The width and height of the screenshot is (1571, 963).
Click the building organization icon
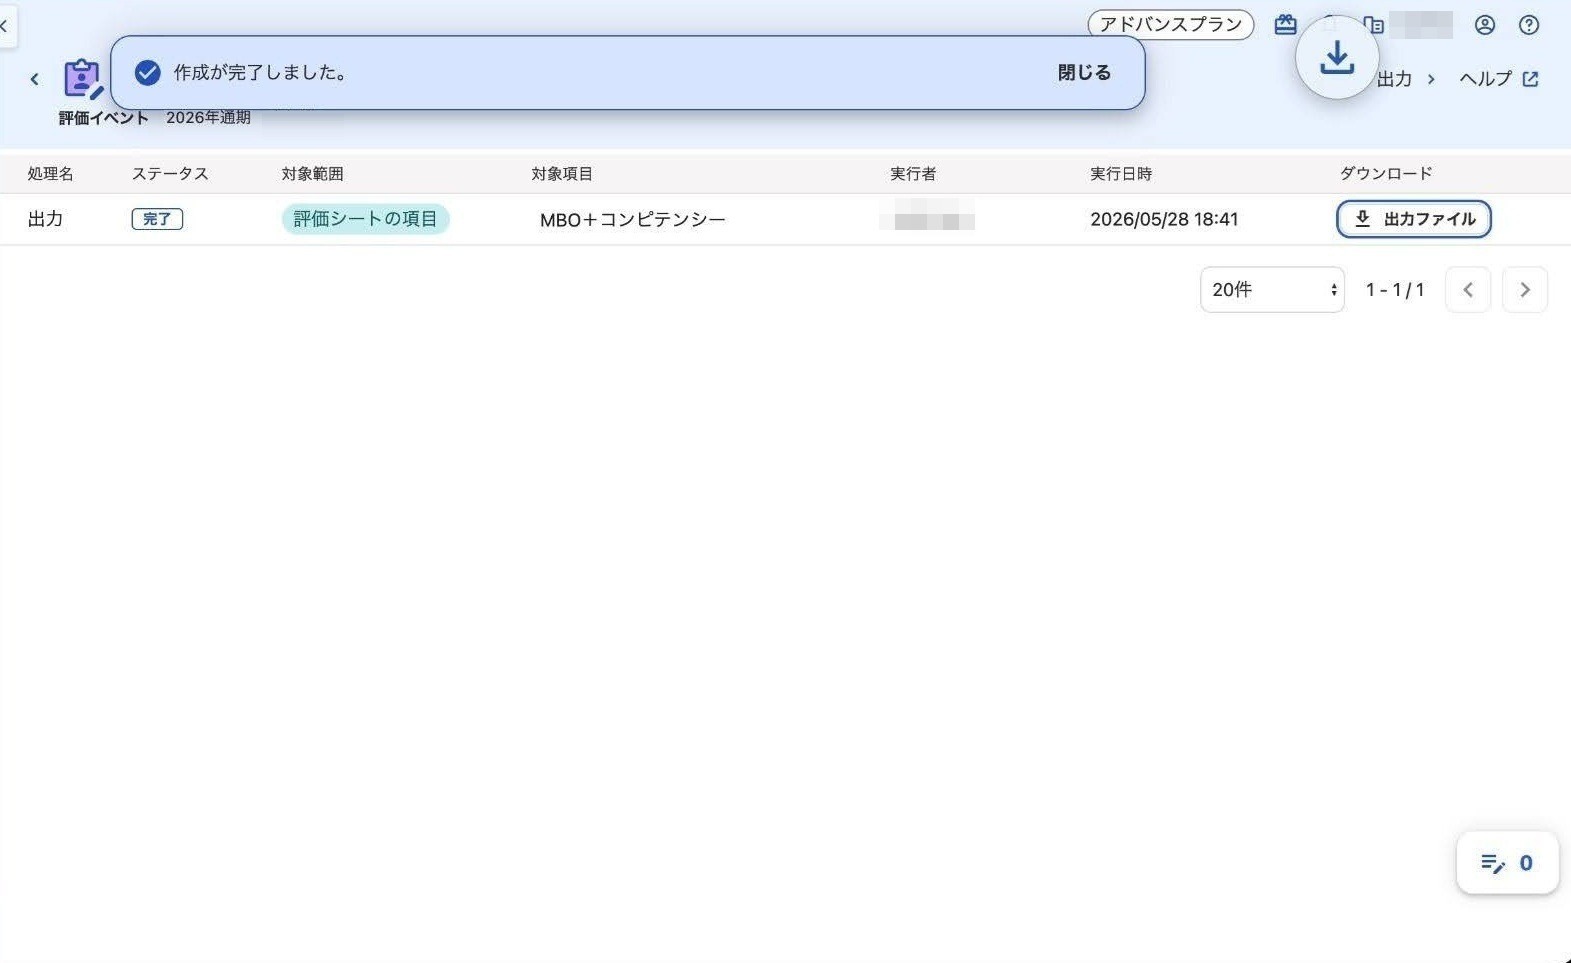point(1377,26)
